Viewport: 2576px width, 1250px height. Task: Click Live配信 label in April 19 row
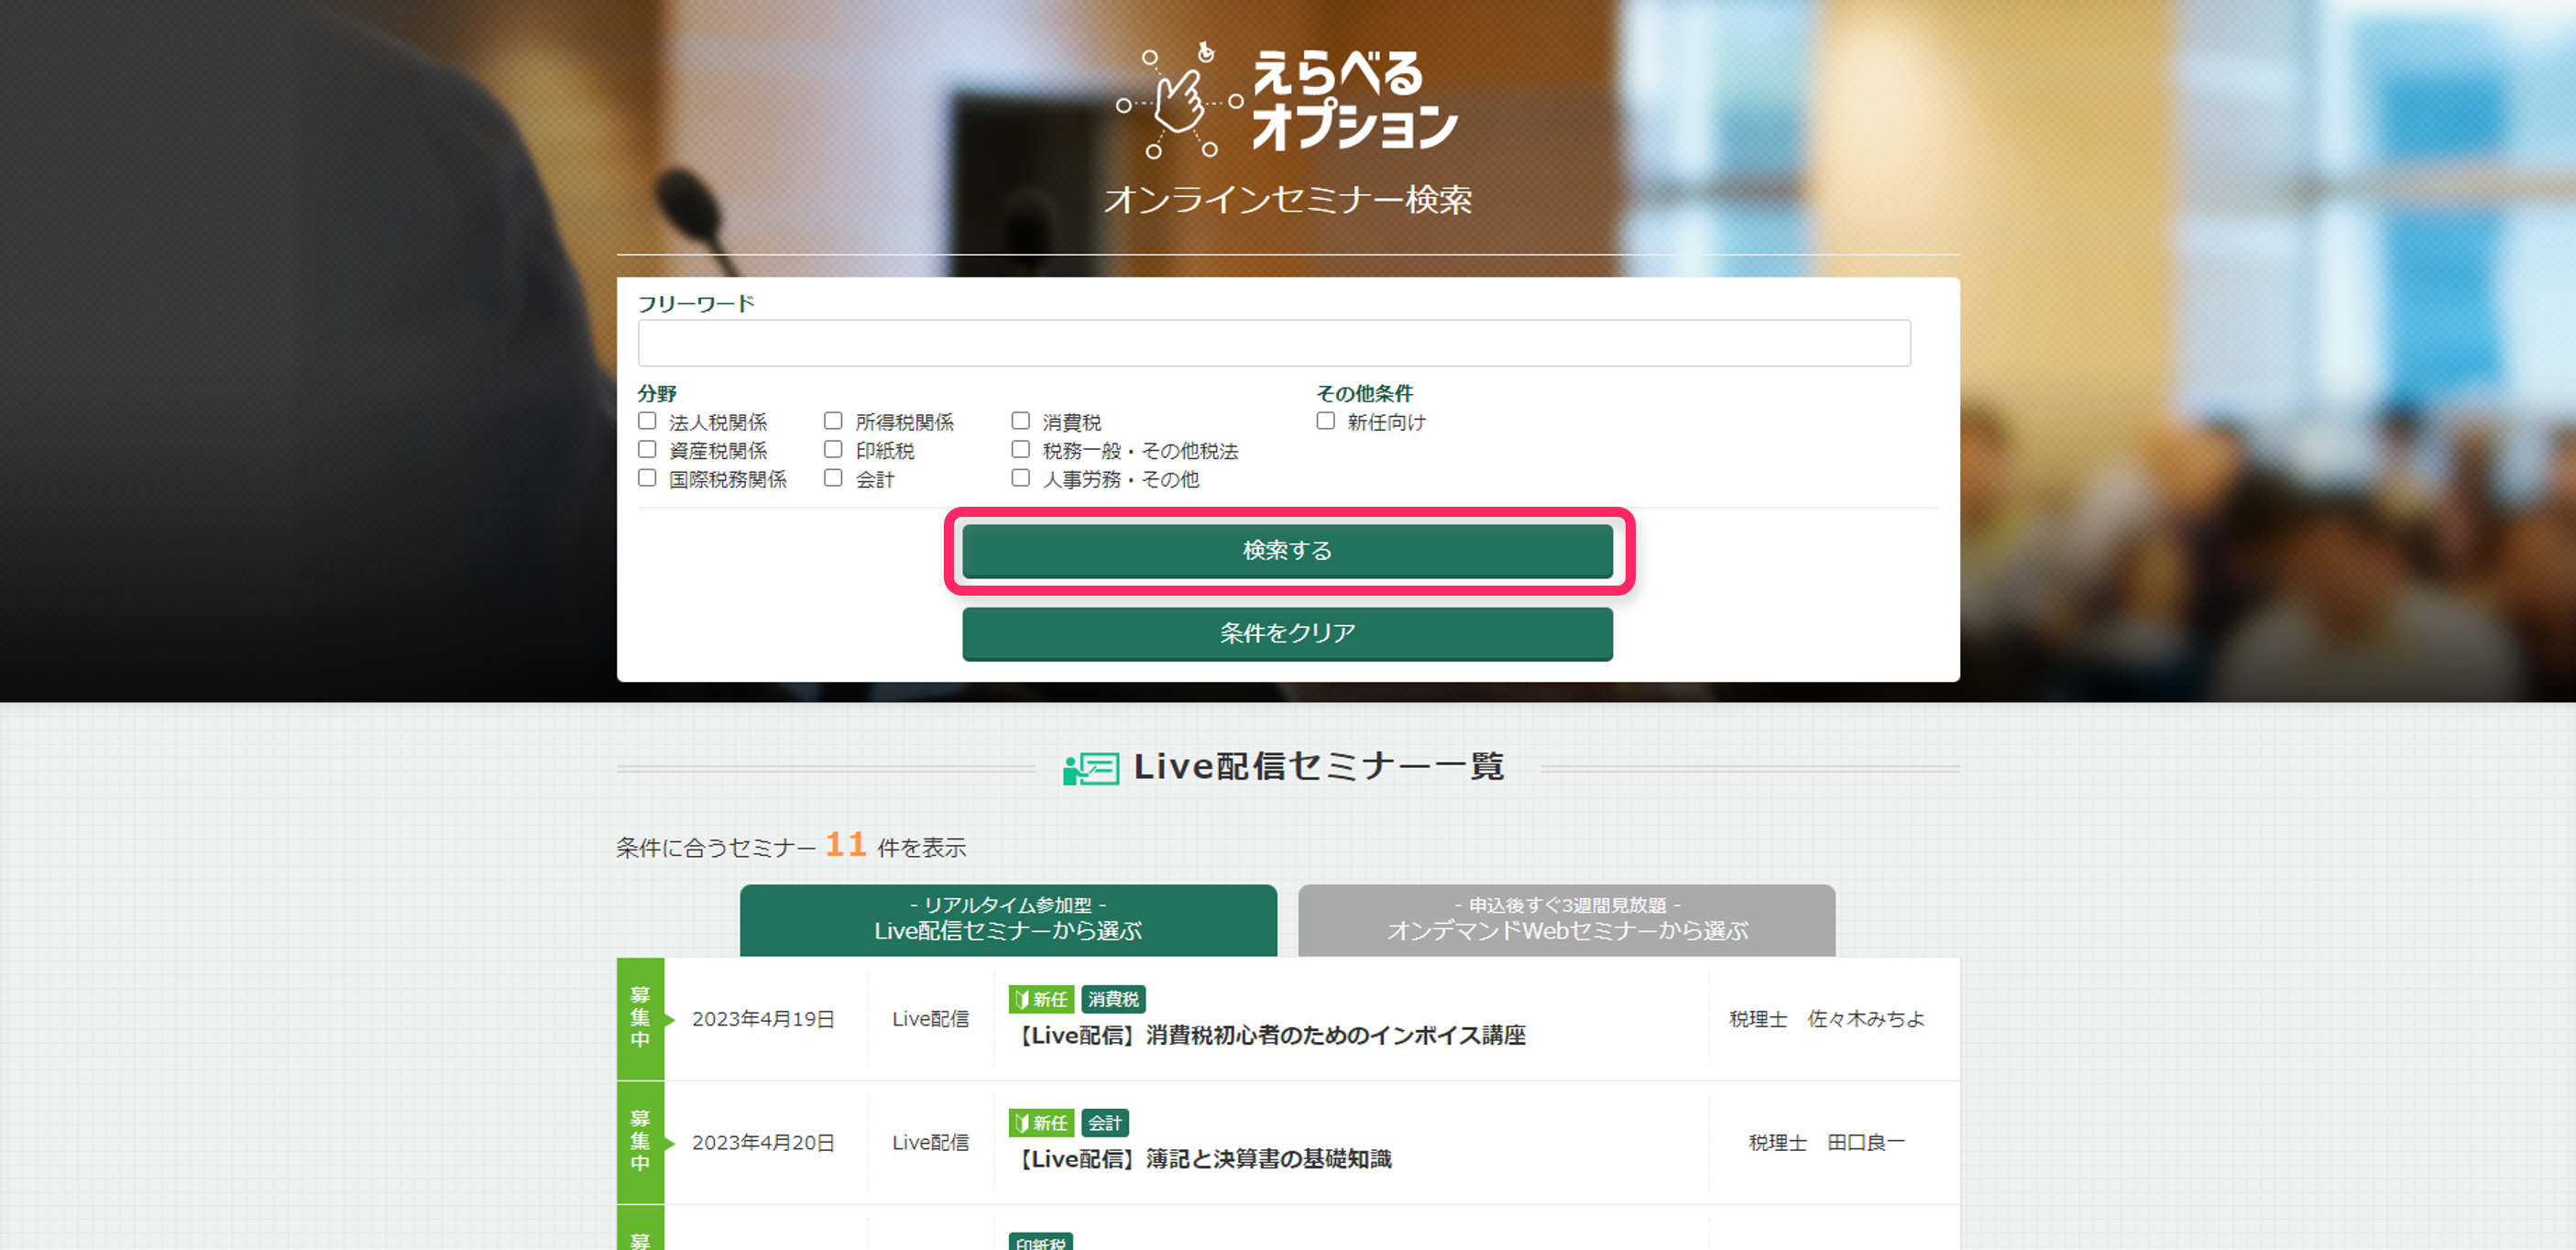930,1019
